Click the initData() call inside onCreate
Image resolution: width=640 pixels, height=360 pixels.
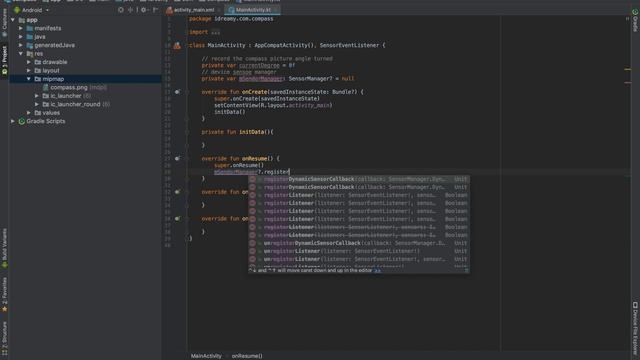(230, 112)
